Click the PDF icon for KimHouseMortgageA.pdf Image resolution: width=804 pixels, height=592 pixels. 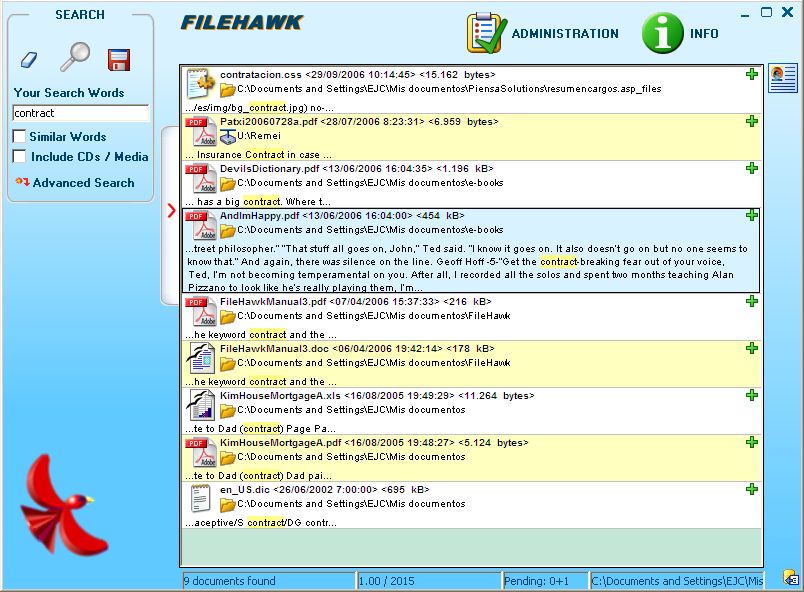(200, 453)
